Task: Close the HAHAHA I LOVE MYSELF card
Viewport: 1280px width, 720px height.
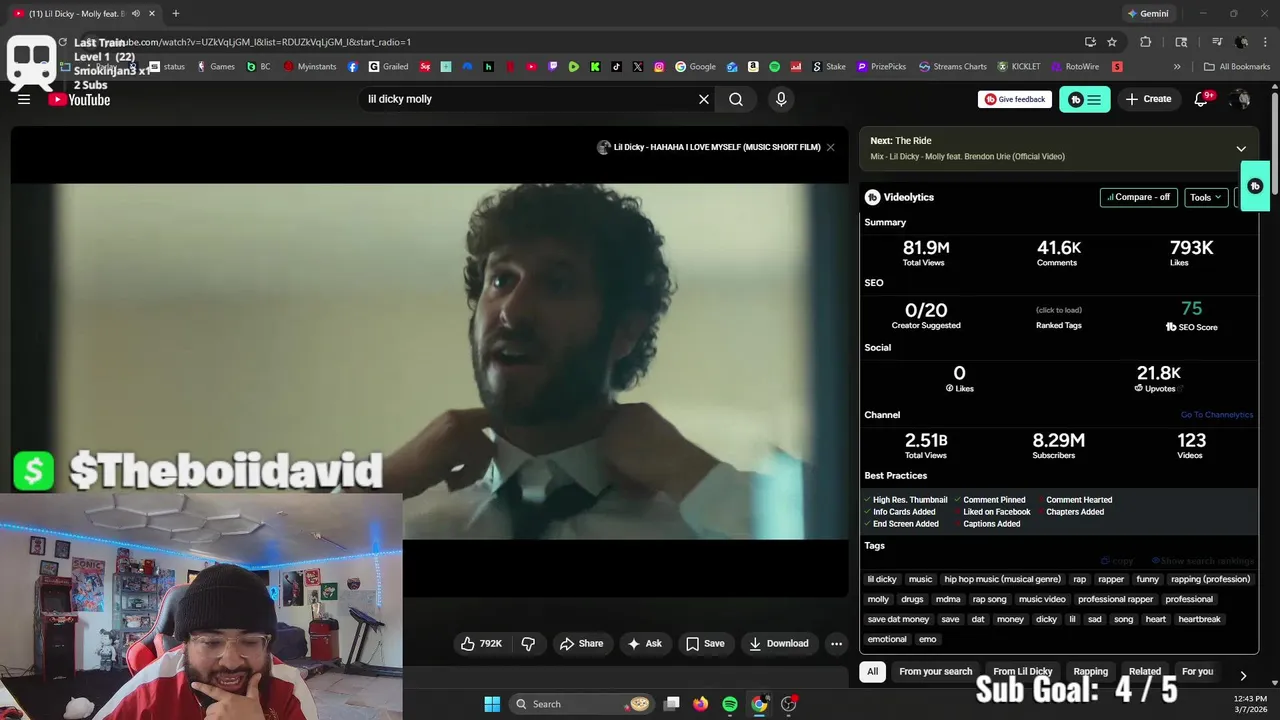Action: [x=830, y=147]
